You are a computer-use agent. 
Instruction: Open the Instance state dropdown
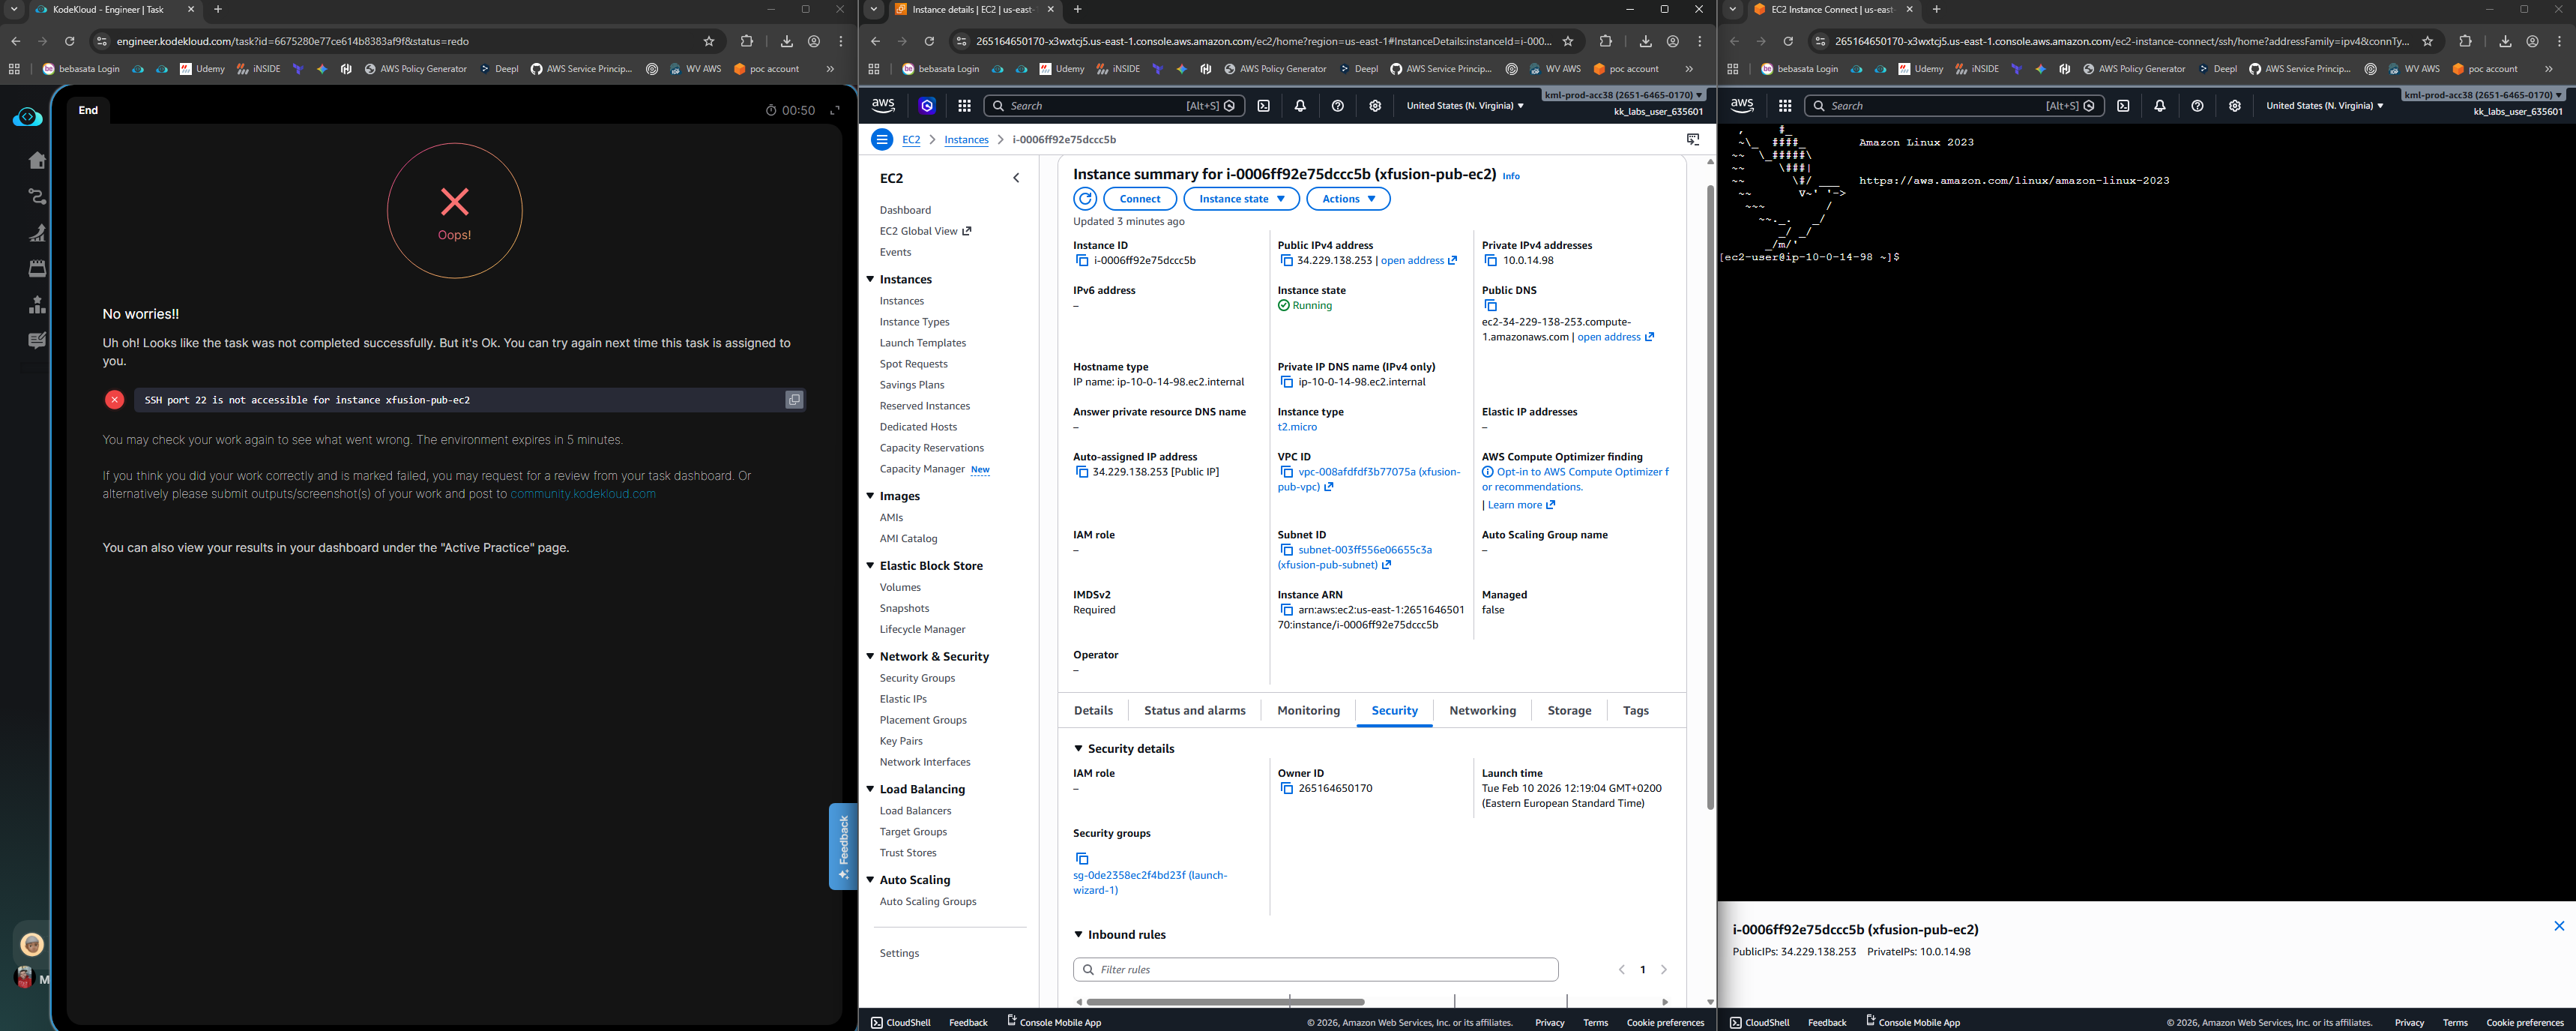[1241, 199]
